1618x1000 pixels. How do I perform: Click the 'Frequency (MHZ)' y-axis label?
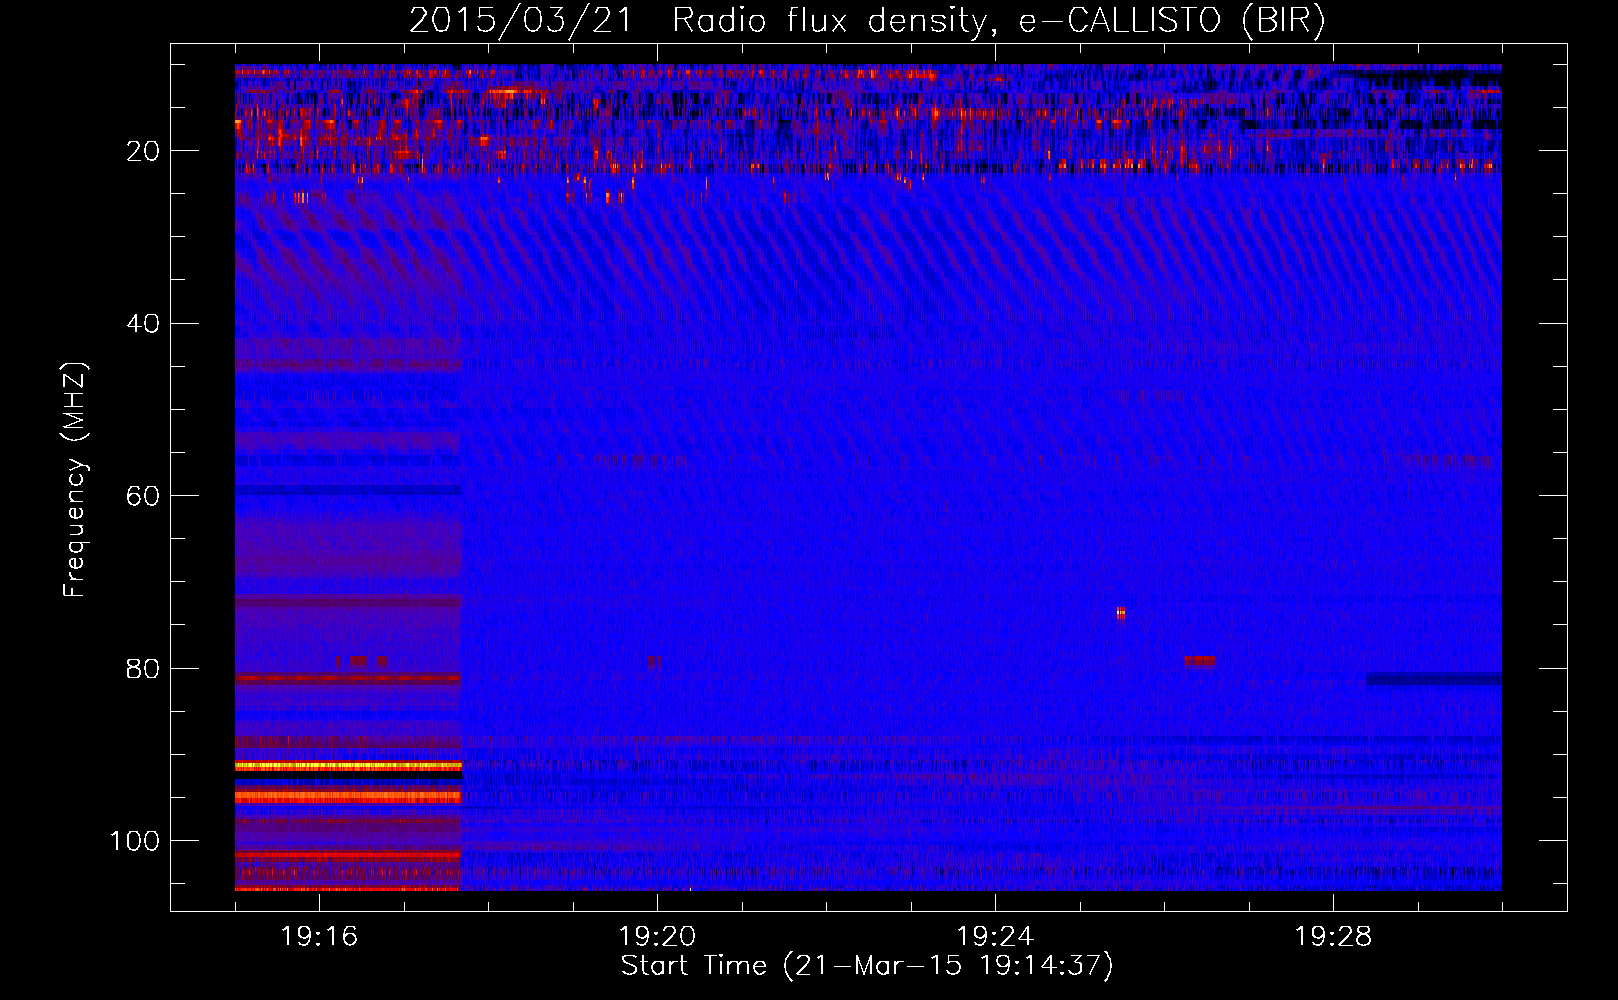click(x=75, y=479)
